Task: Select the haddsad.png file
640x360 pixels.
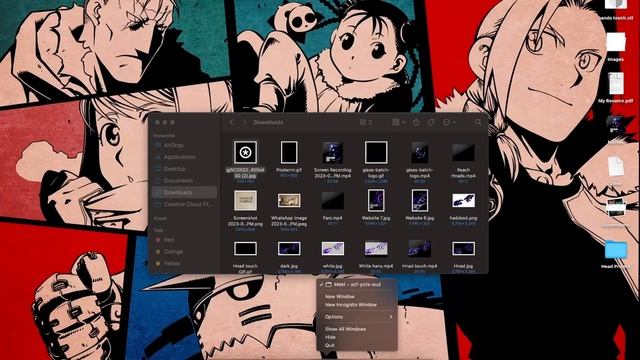Action: click(463, 200)
